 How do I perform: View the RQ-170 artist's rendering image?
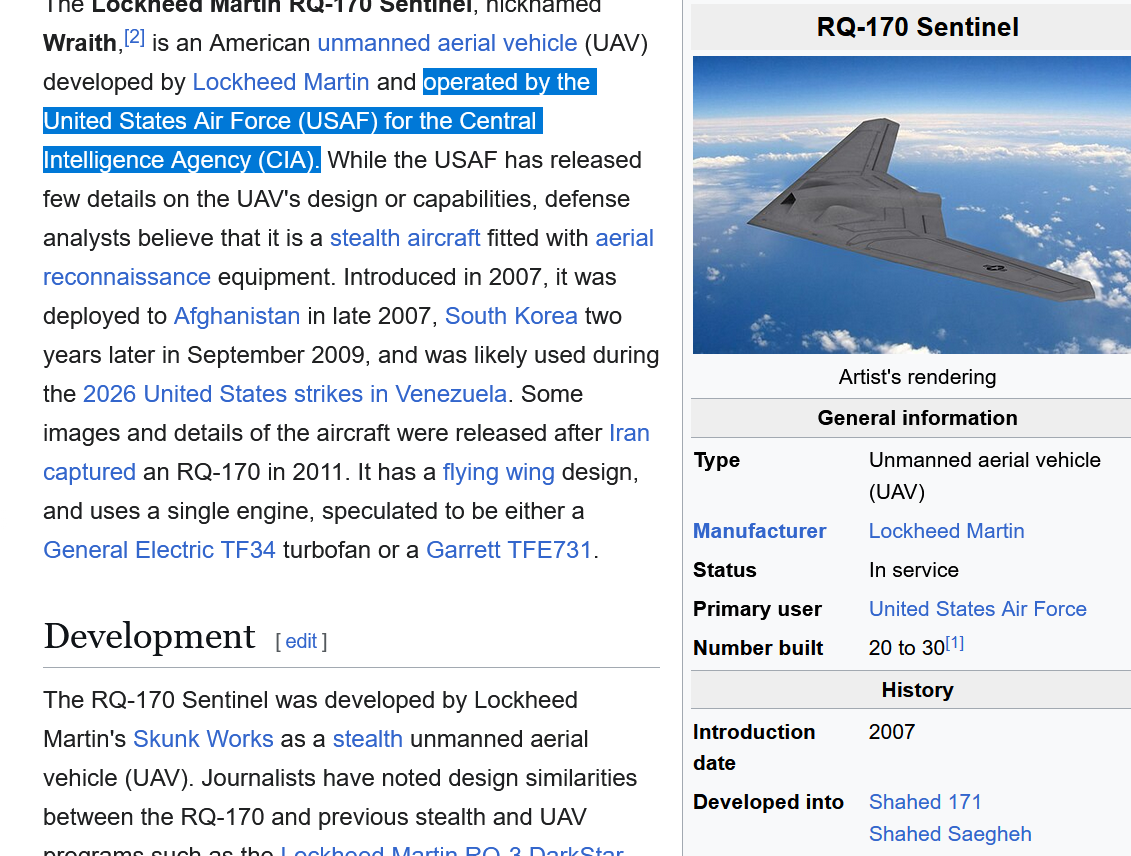click(x=912, y=205)
